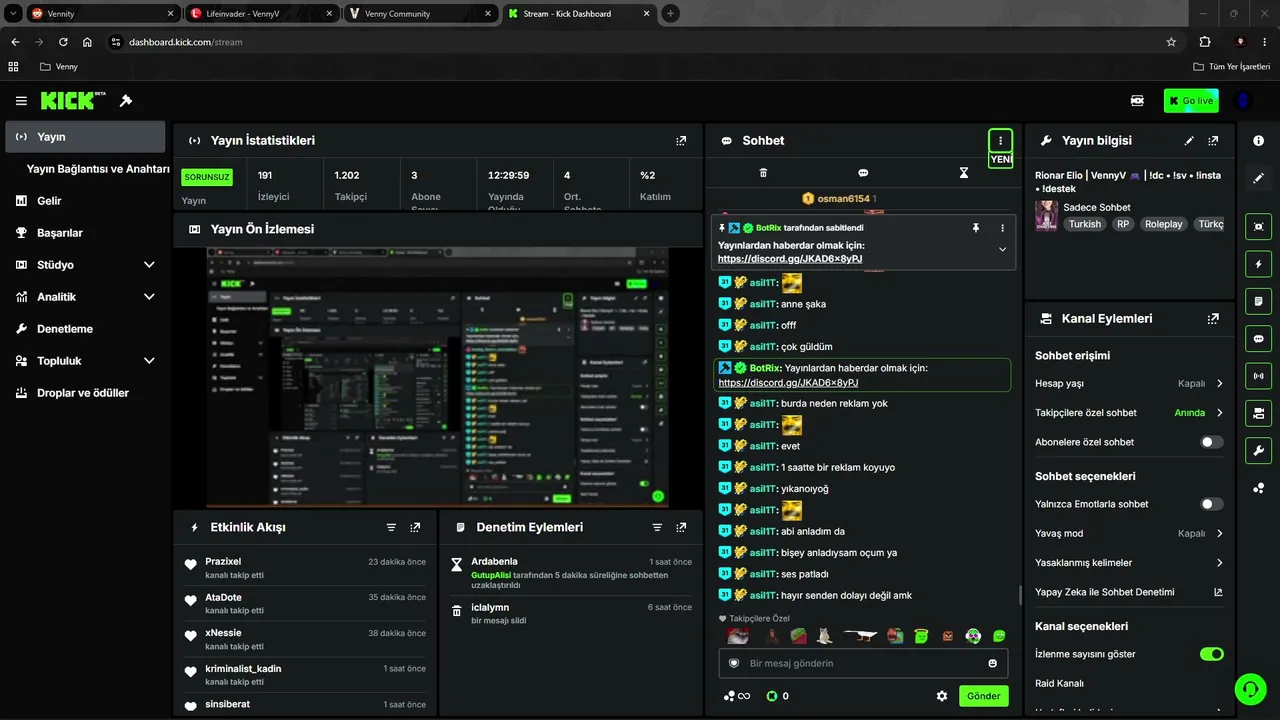Screen dimensions: 1280x720
Task: Open the hamburger sidebar menu
Action: coord(21,101)
